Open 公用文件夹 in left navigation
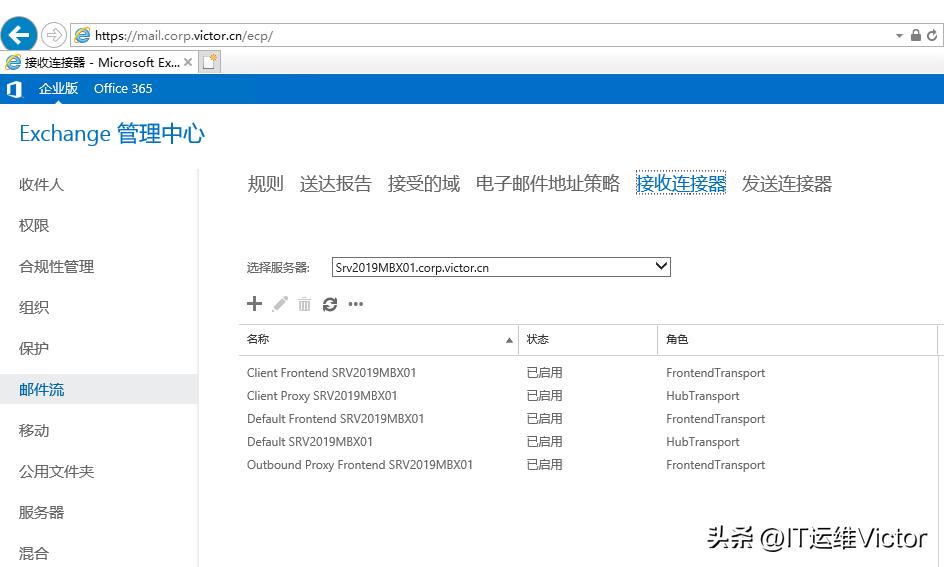Screen dimensions: 944x567 point(56,471)
